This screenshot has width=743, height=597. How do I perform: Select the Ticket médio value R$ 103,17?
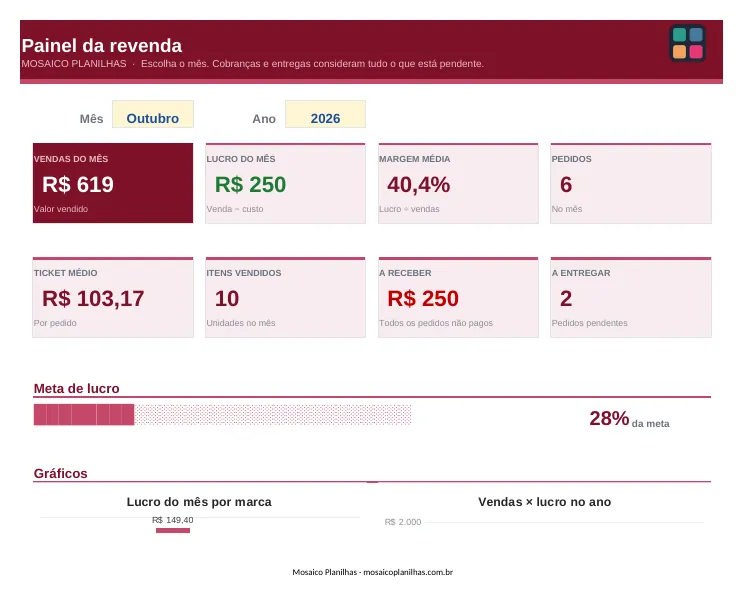click(x=93, y=298)
